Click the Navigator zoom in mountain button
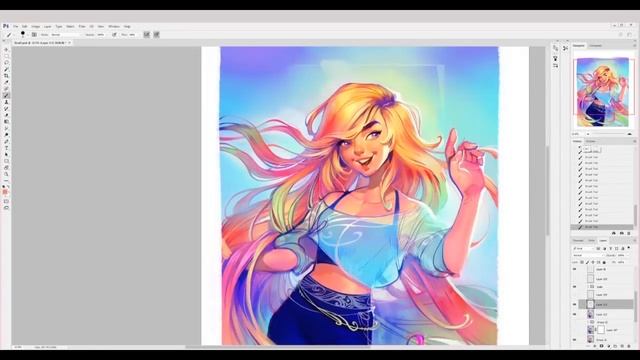640x360 pixels. coord(630,134)
